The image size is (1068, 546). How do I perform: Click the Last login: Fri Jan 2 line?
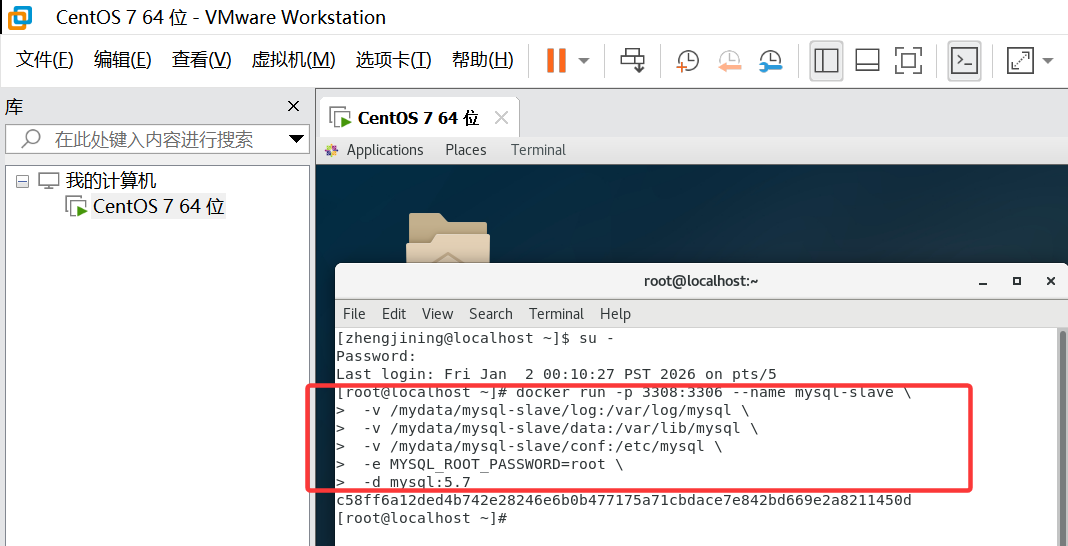click(x=556, y=374)
